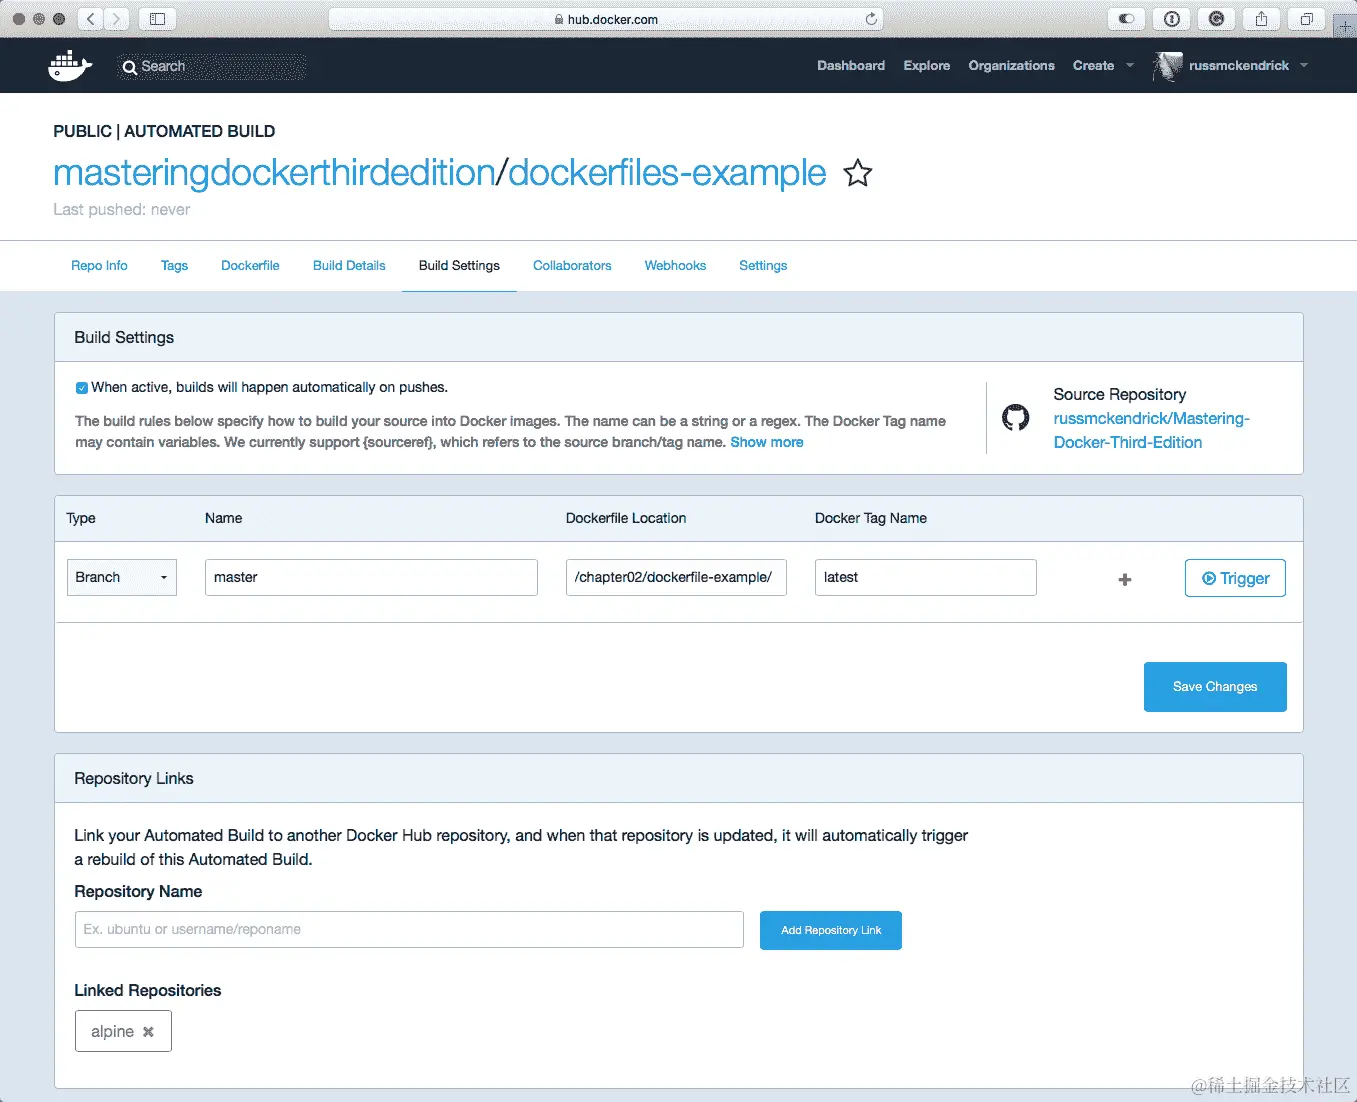This screenshot has height=1102, width=1357.
Task: Click the Repository Name input field
Action: 409,929
